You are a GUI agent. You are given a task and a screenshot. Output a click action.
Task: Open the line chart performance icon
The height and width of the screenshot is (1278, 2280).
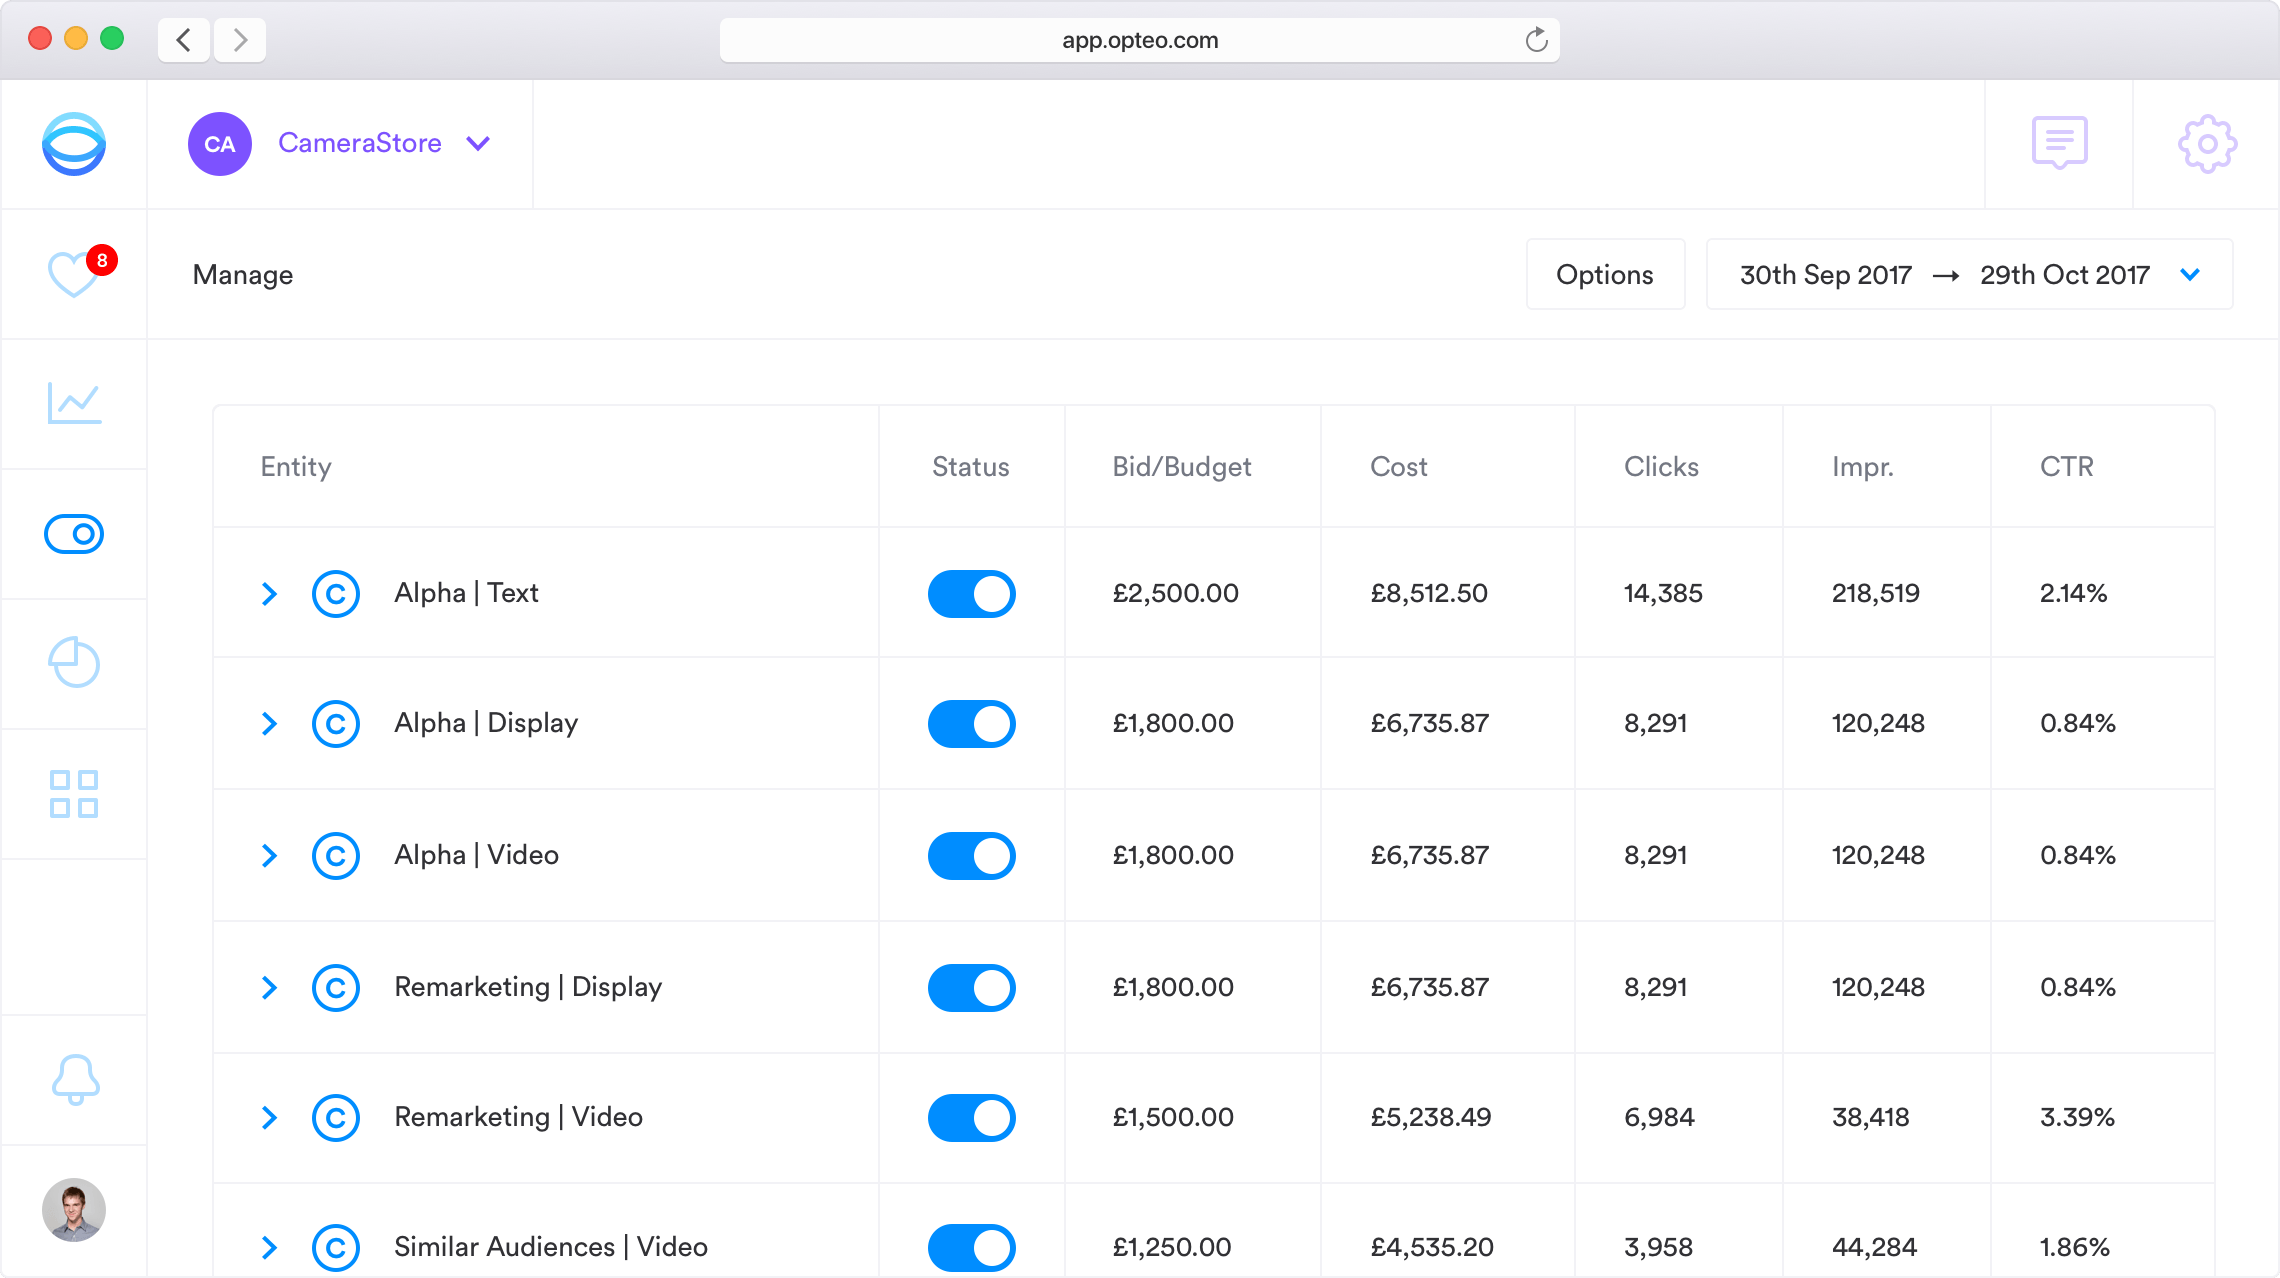[74, 403]
